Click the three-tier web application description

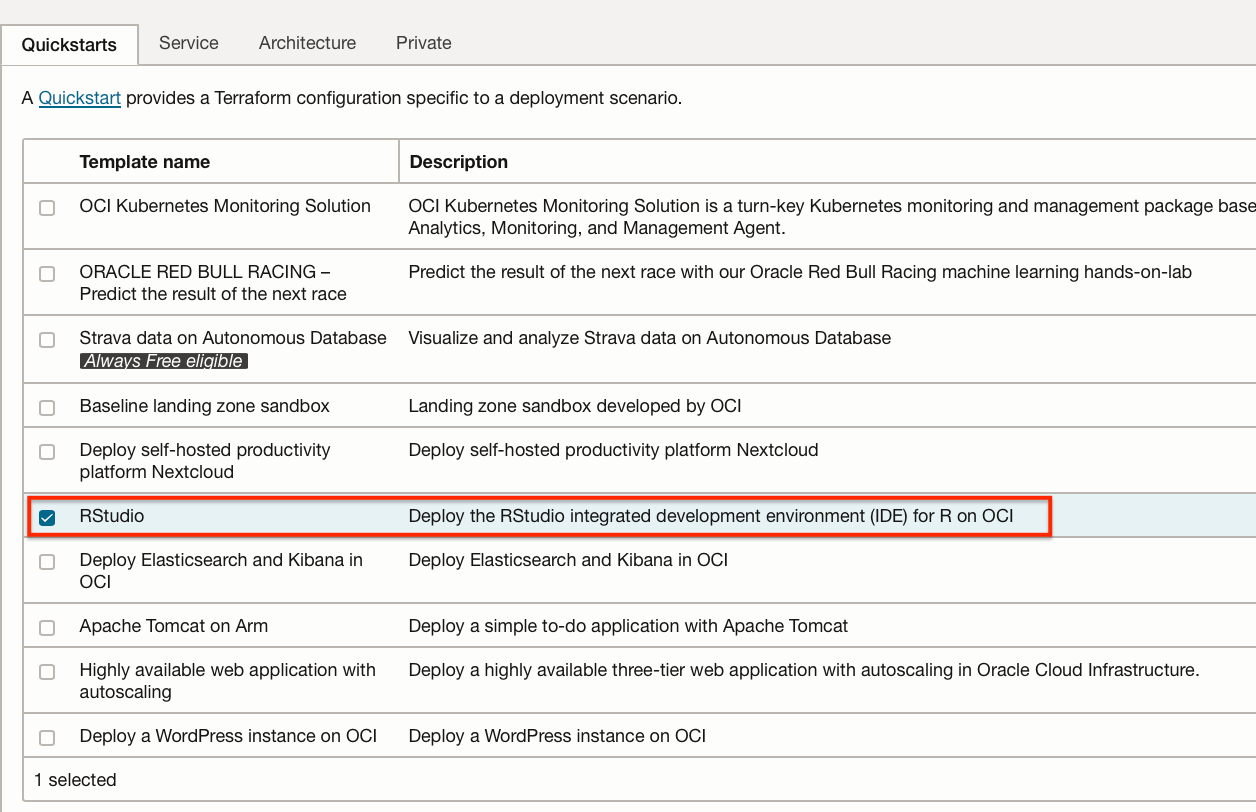(x=804, y=670)
